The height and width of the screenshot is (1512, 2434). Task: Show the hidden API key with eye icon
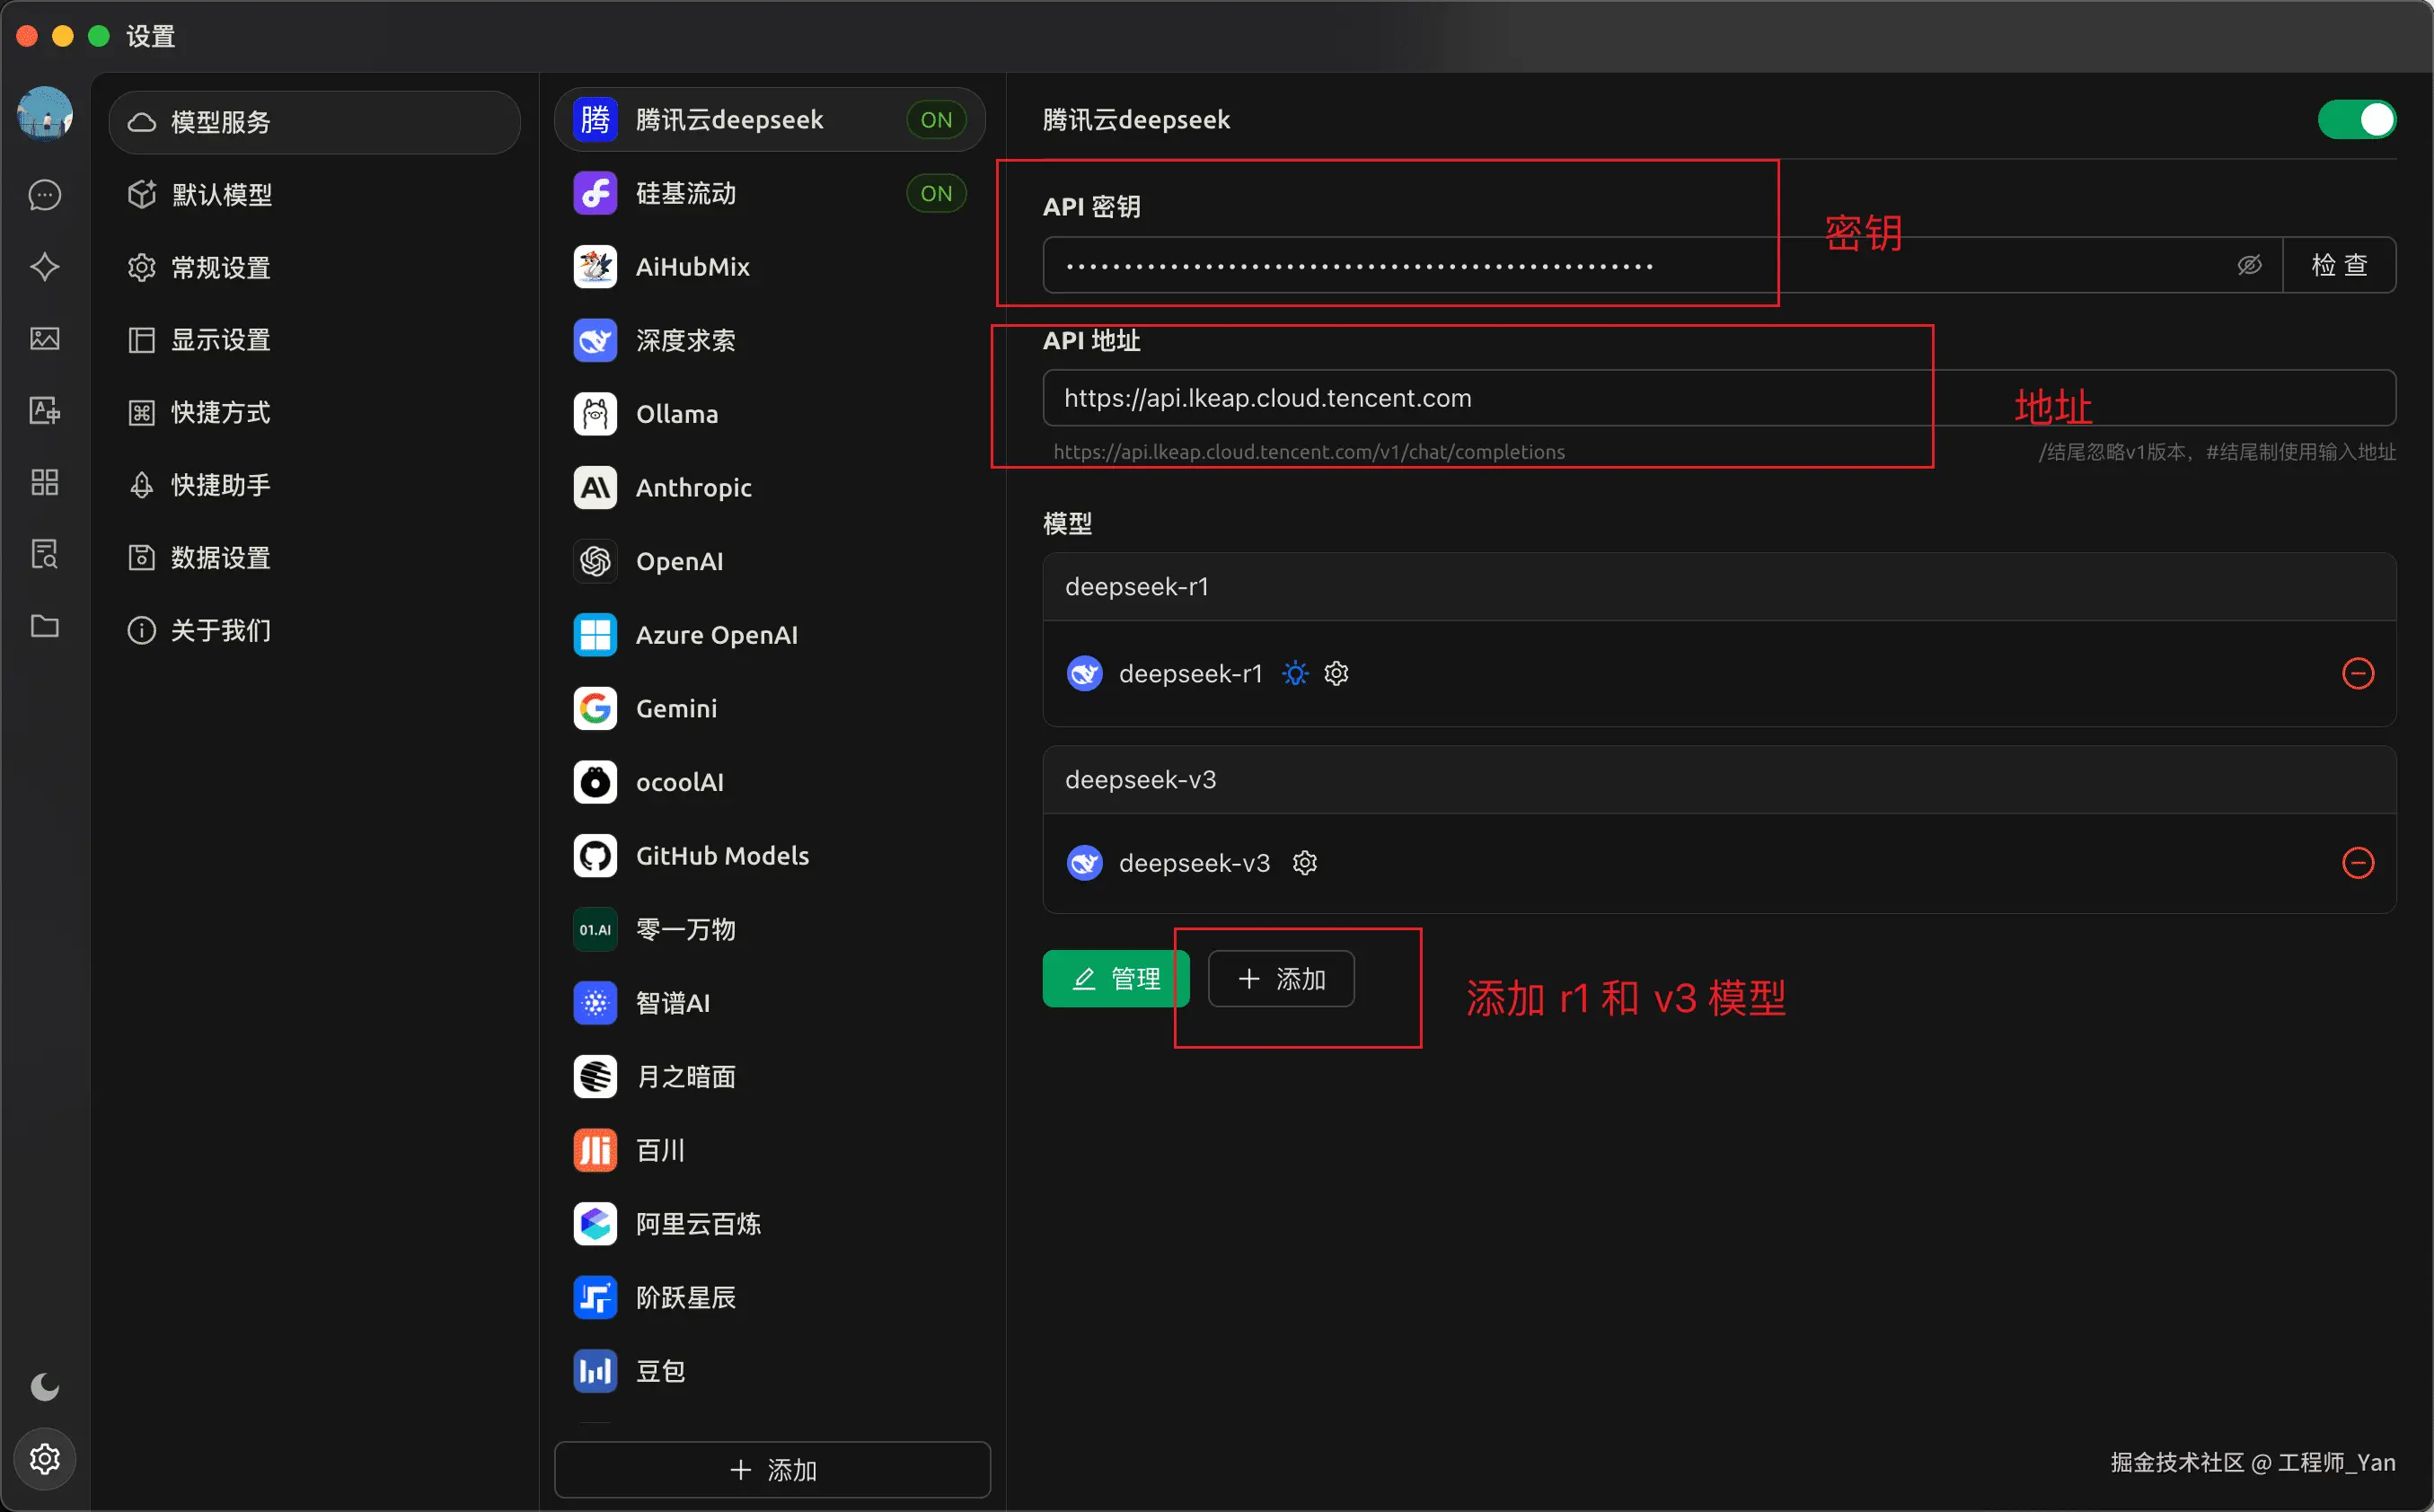tap(2249, 265)
